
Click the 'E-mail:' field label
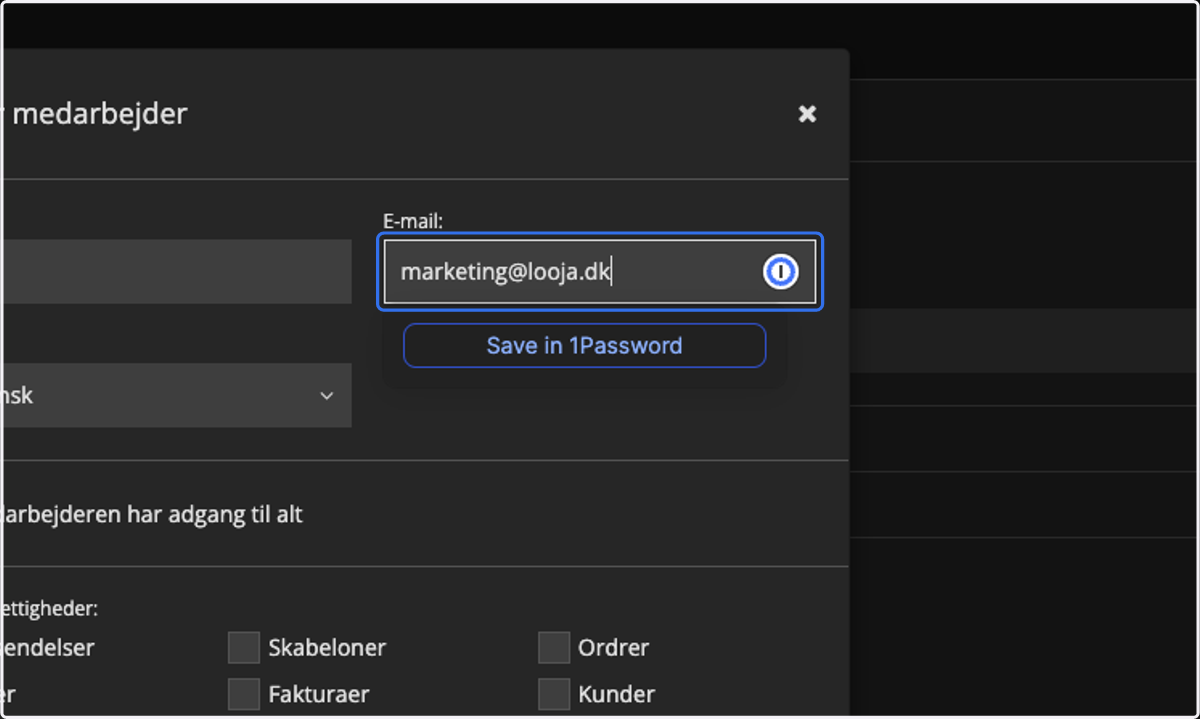click(413, 221)
